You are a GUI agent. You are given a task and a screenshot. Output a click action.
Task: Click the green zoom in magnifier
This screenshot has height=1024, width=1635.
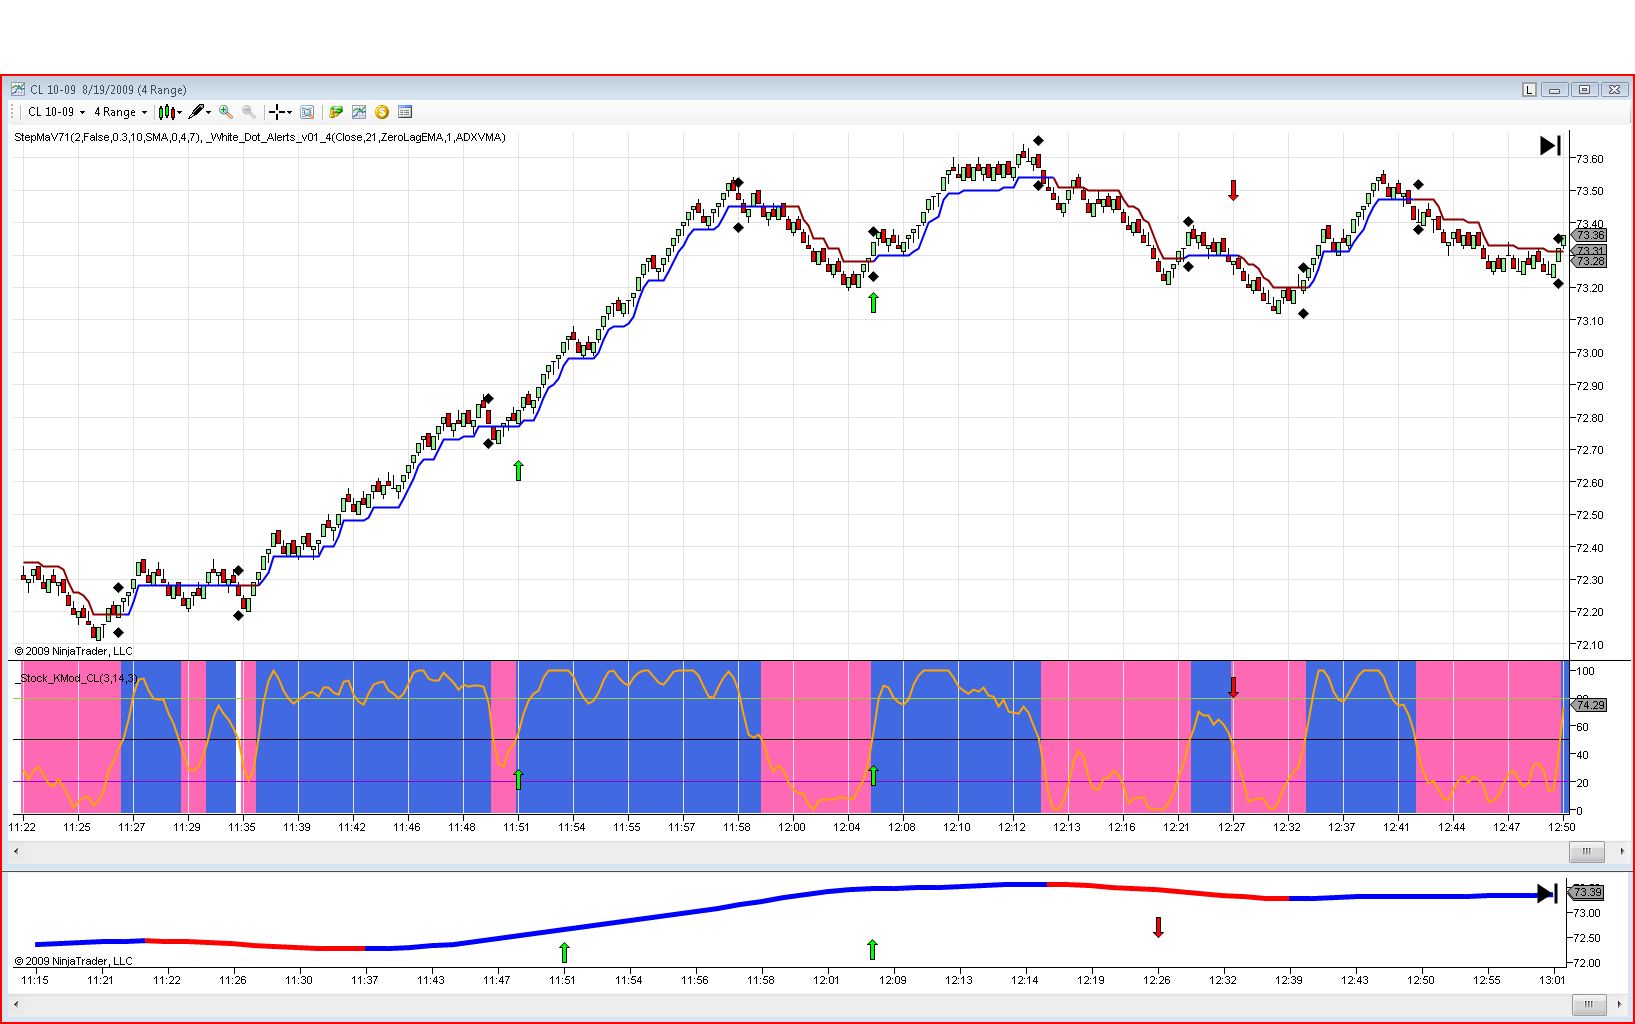point(226,112)
